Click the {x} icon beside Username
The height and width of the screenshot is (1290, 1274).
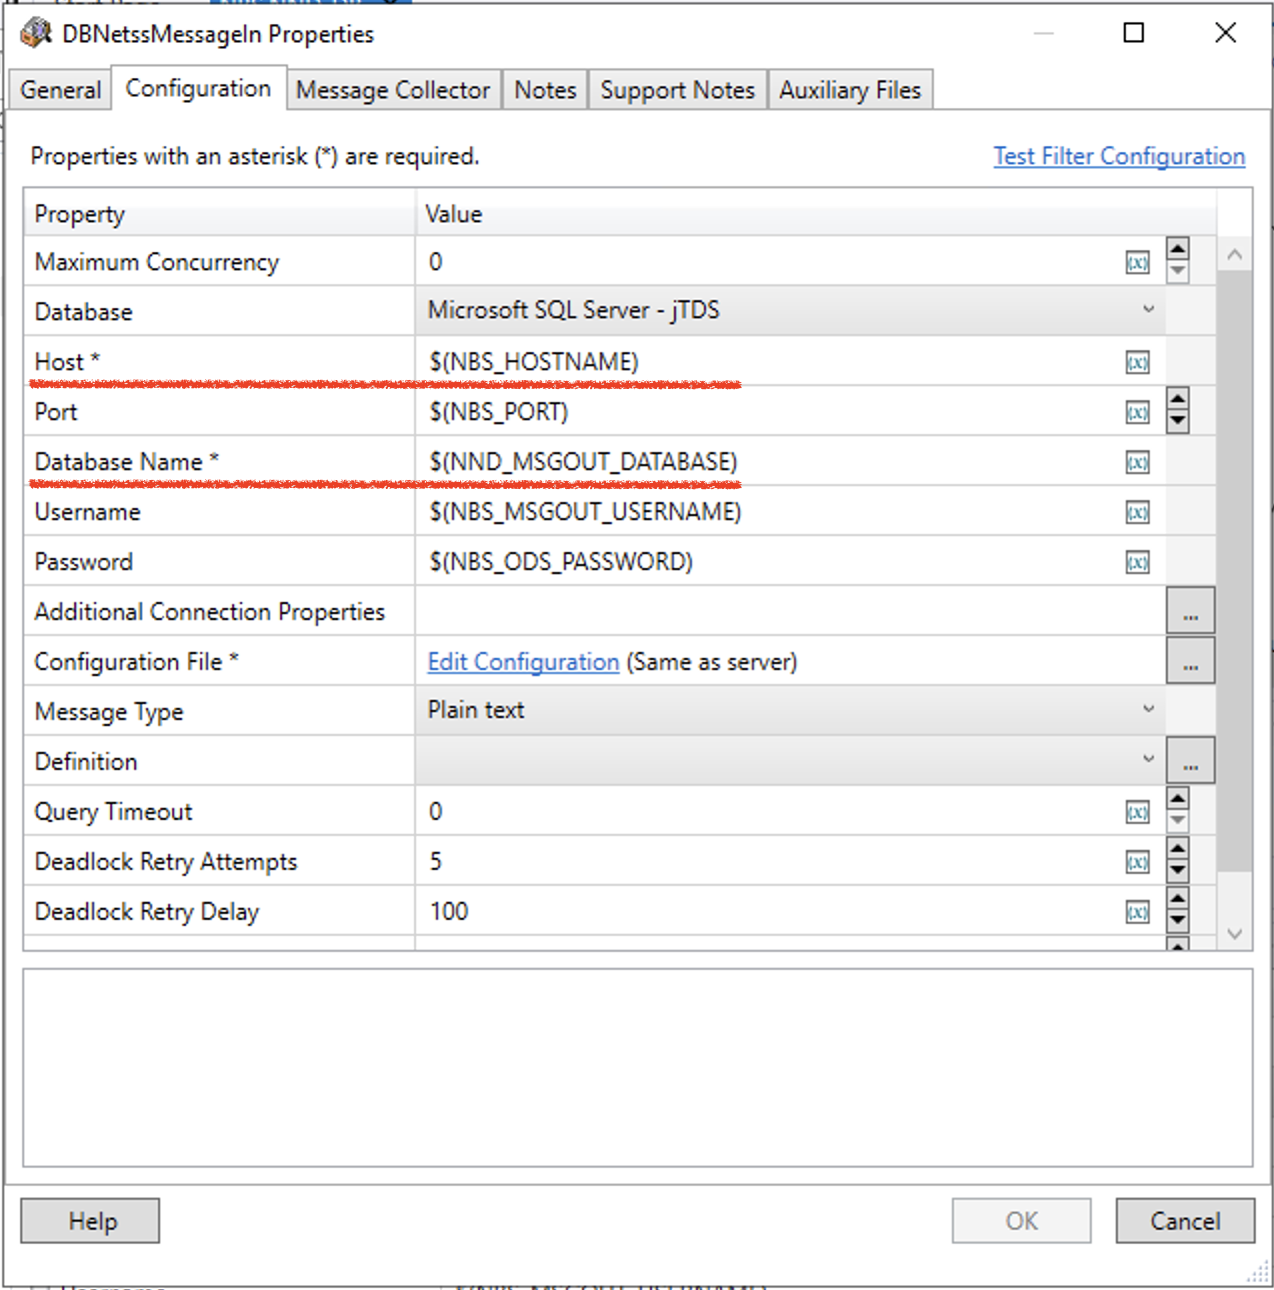point(1136,512)
